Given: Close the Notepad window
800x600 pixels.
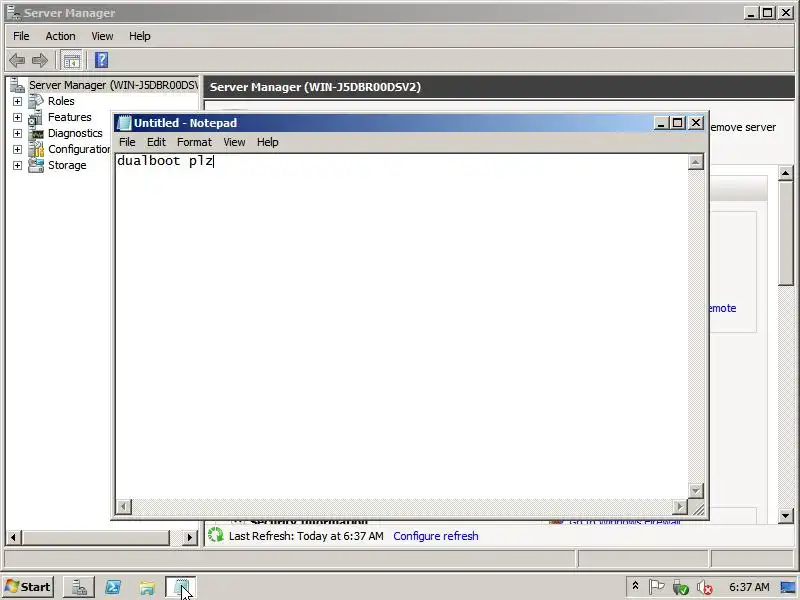Looking at the screenshot, I should [x=696, y=123].
